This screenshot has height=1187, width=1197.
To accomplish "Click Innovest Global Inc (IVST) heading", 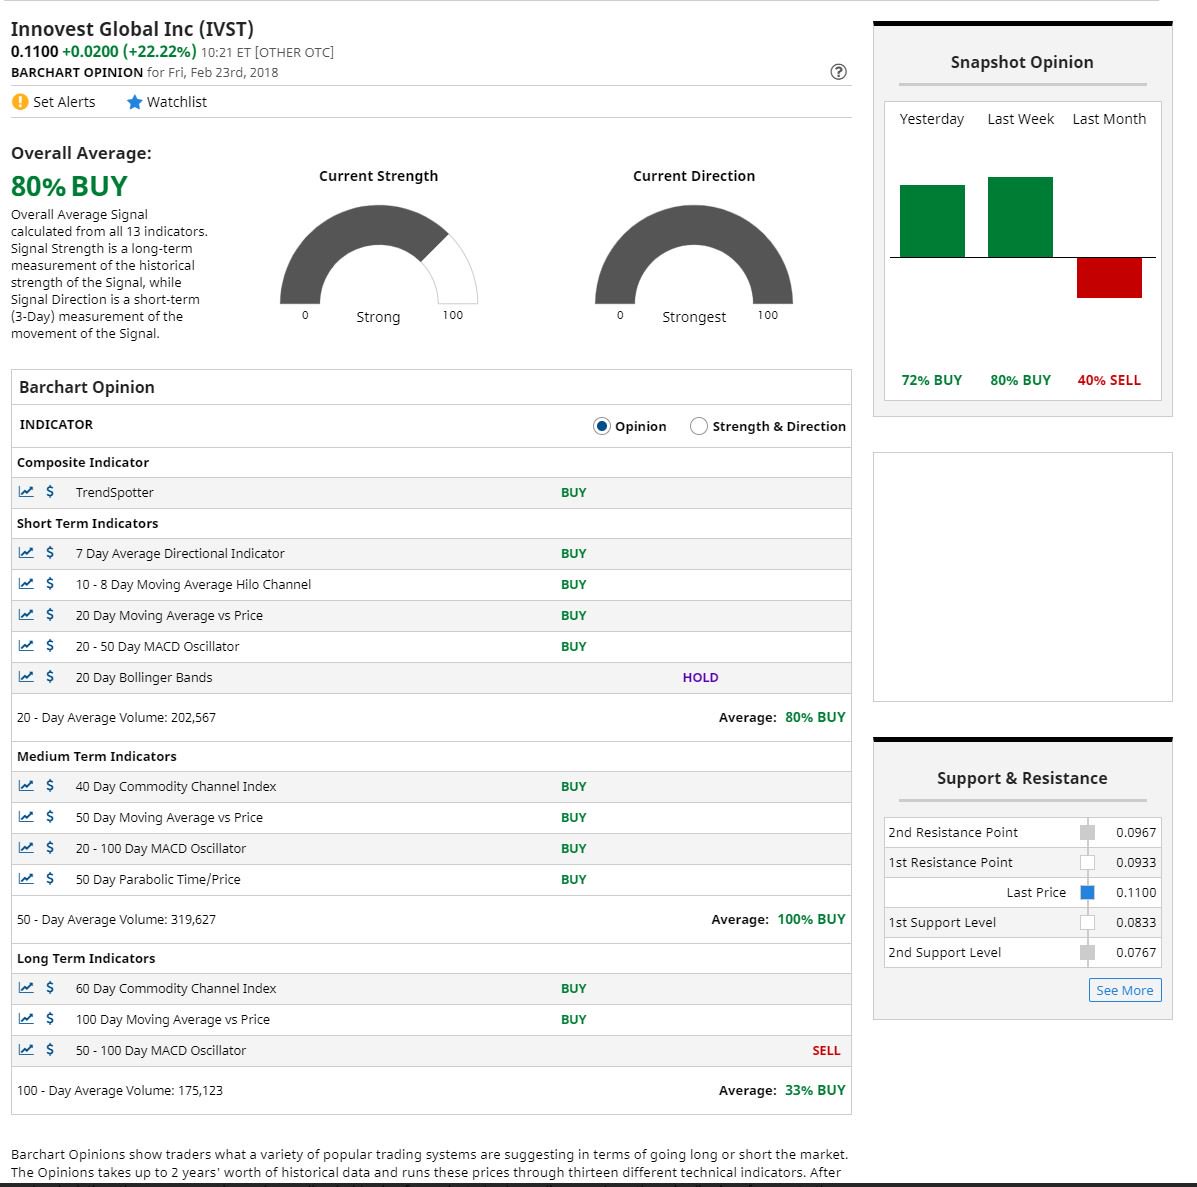I will (132, 29).
